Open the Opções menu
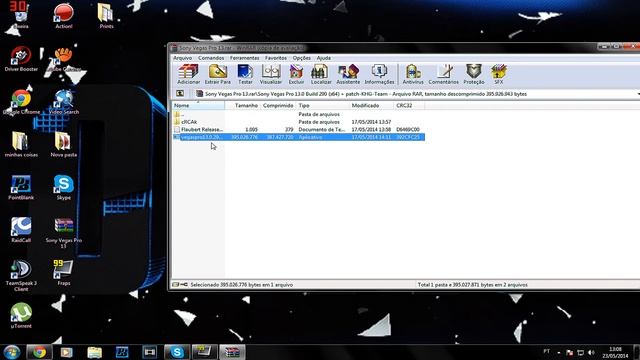The image size is (640, 360). [x=302, y=58]
